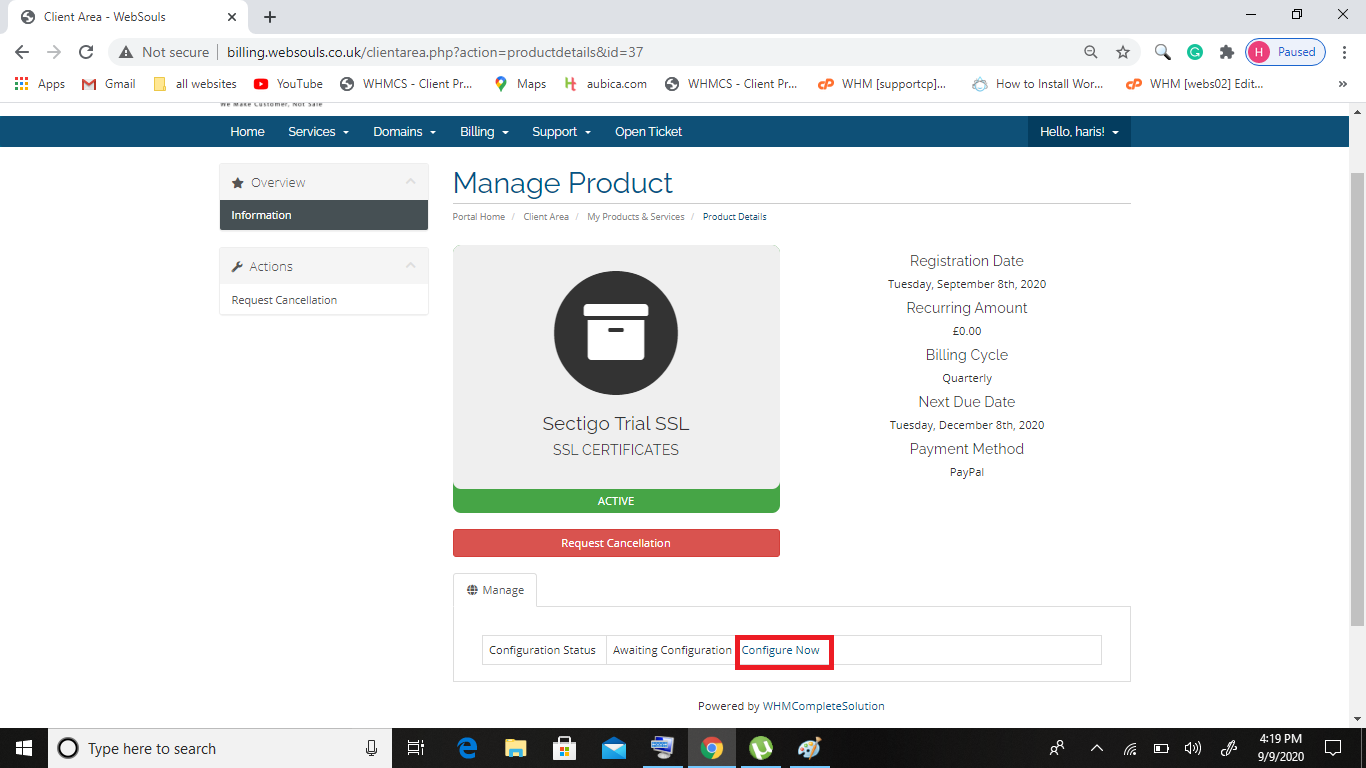The image size is (1366, 768).
Task: Select the Manage tab
Action: [x=495, y=590]
